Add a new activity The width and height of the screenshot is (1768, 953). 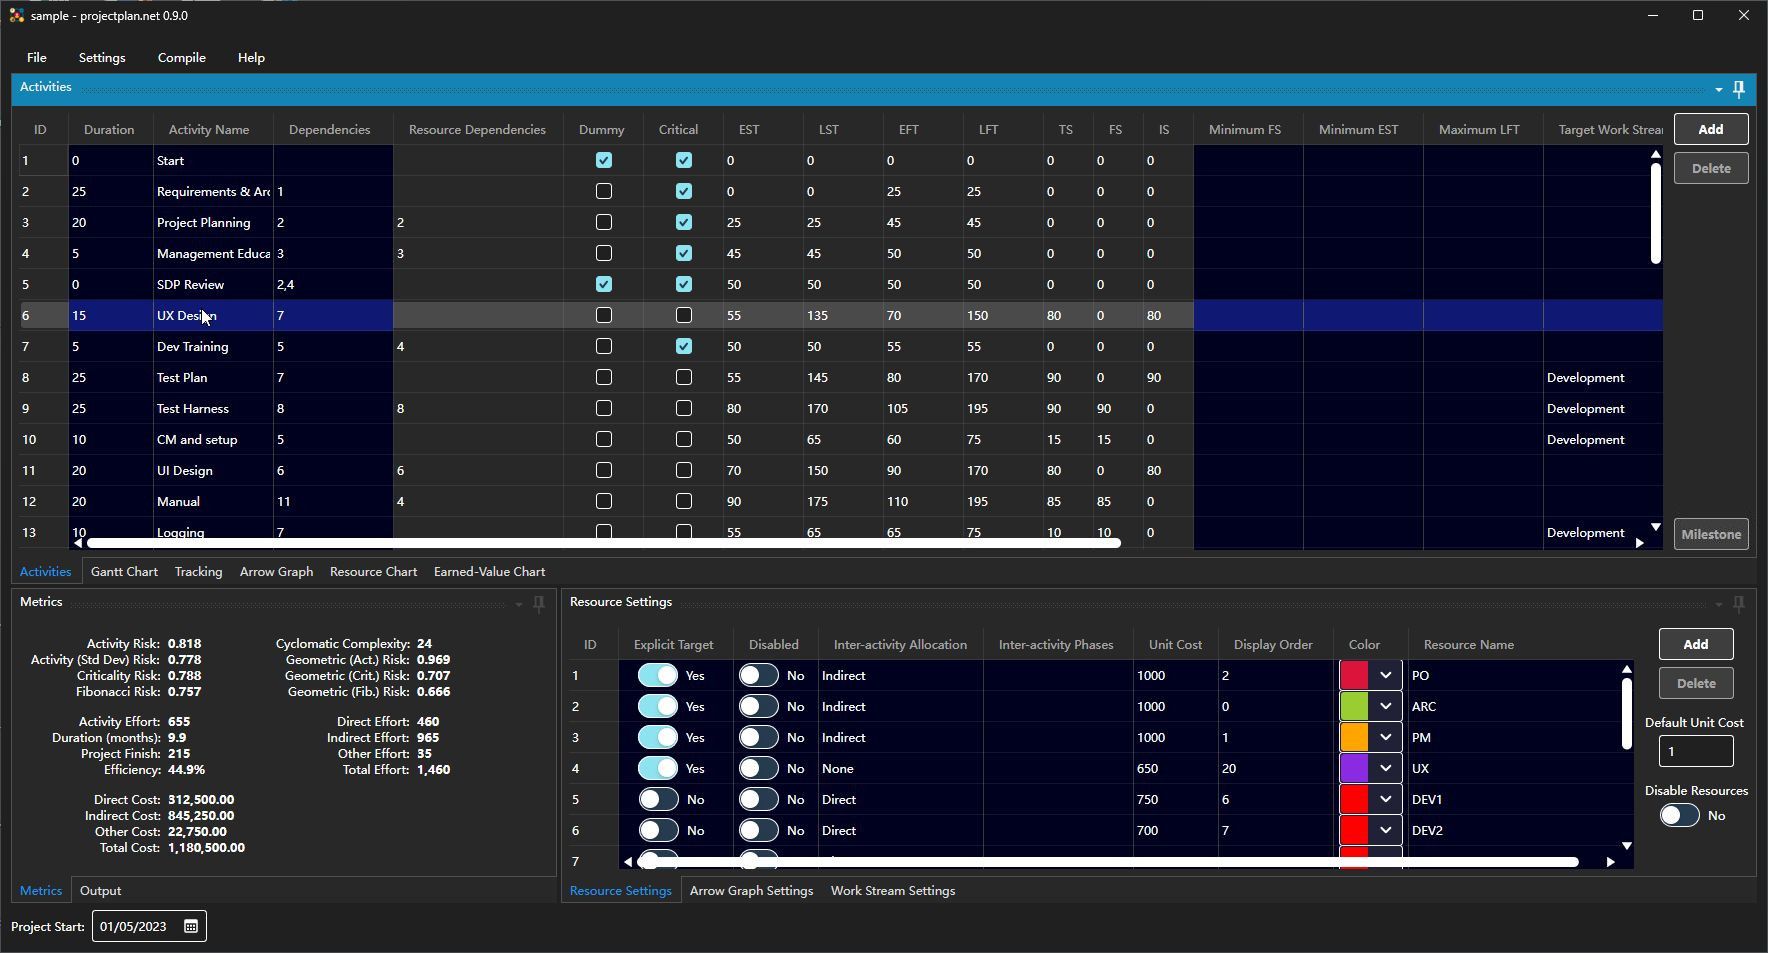1711,129
